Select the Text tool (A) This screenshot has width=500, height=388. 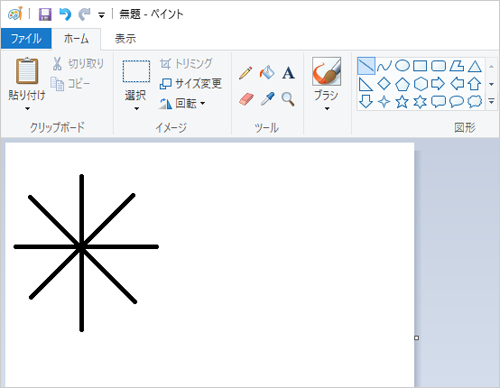(x=288, y=73)
